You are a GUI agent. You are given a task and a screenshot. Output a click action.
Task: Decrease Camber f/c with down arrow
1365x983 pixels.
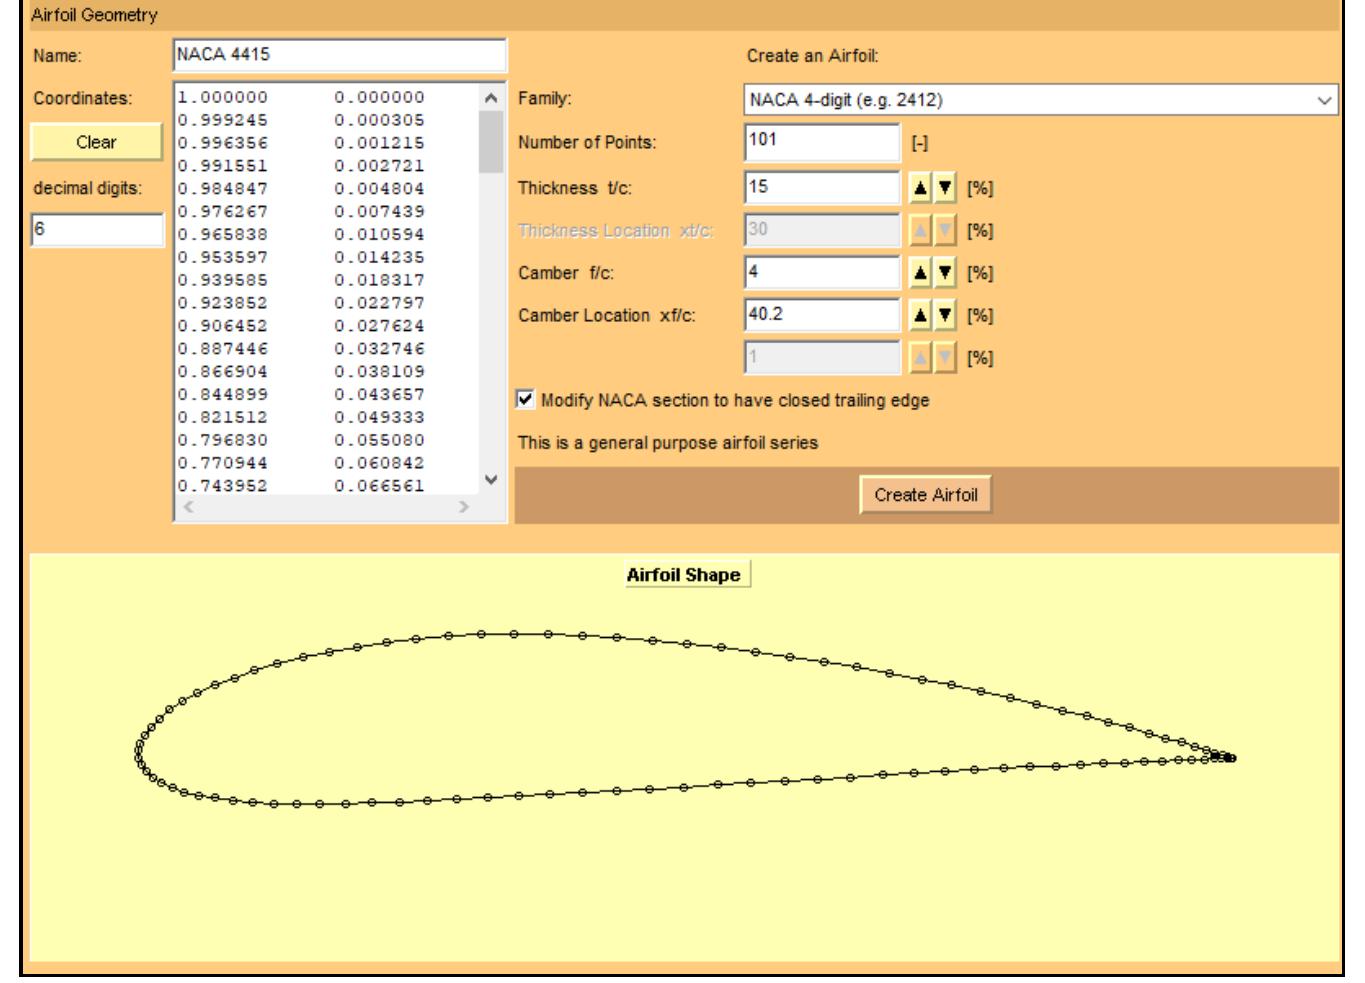(x=945, y=273)
